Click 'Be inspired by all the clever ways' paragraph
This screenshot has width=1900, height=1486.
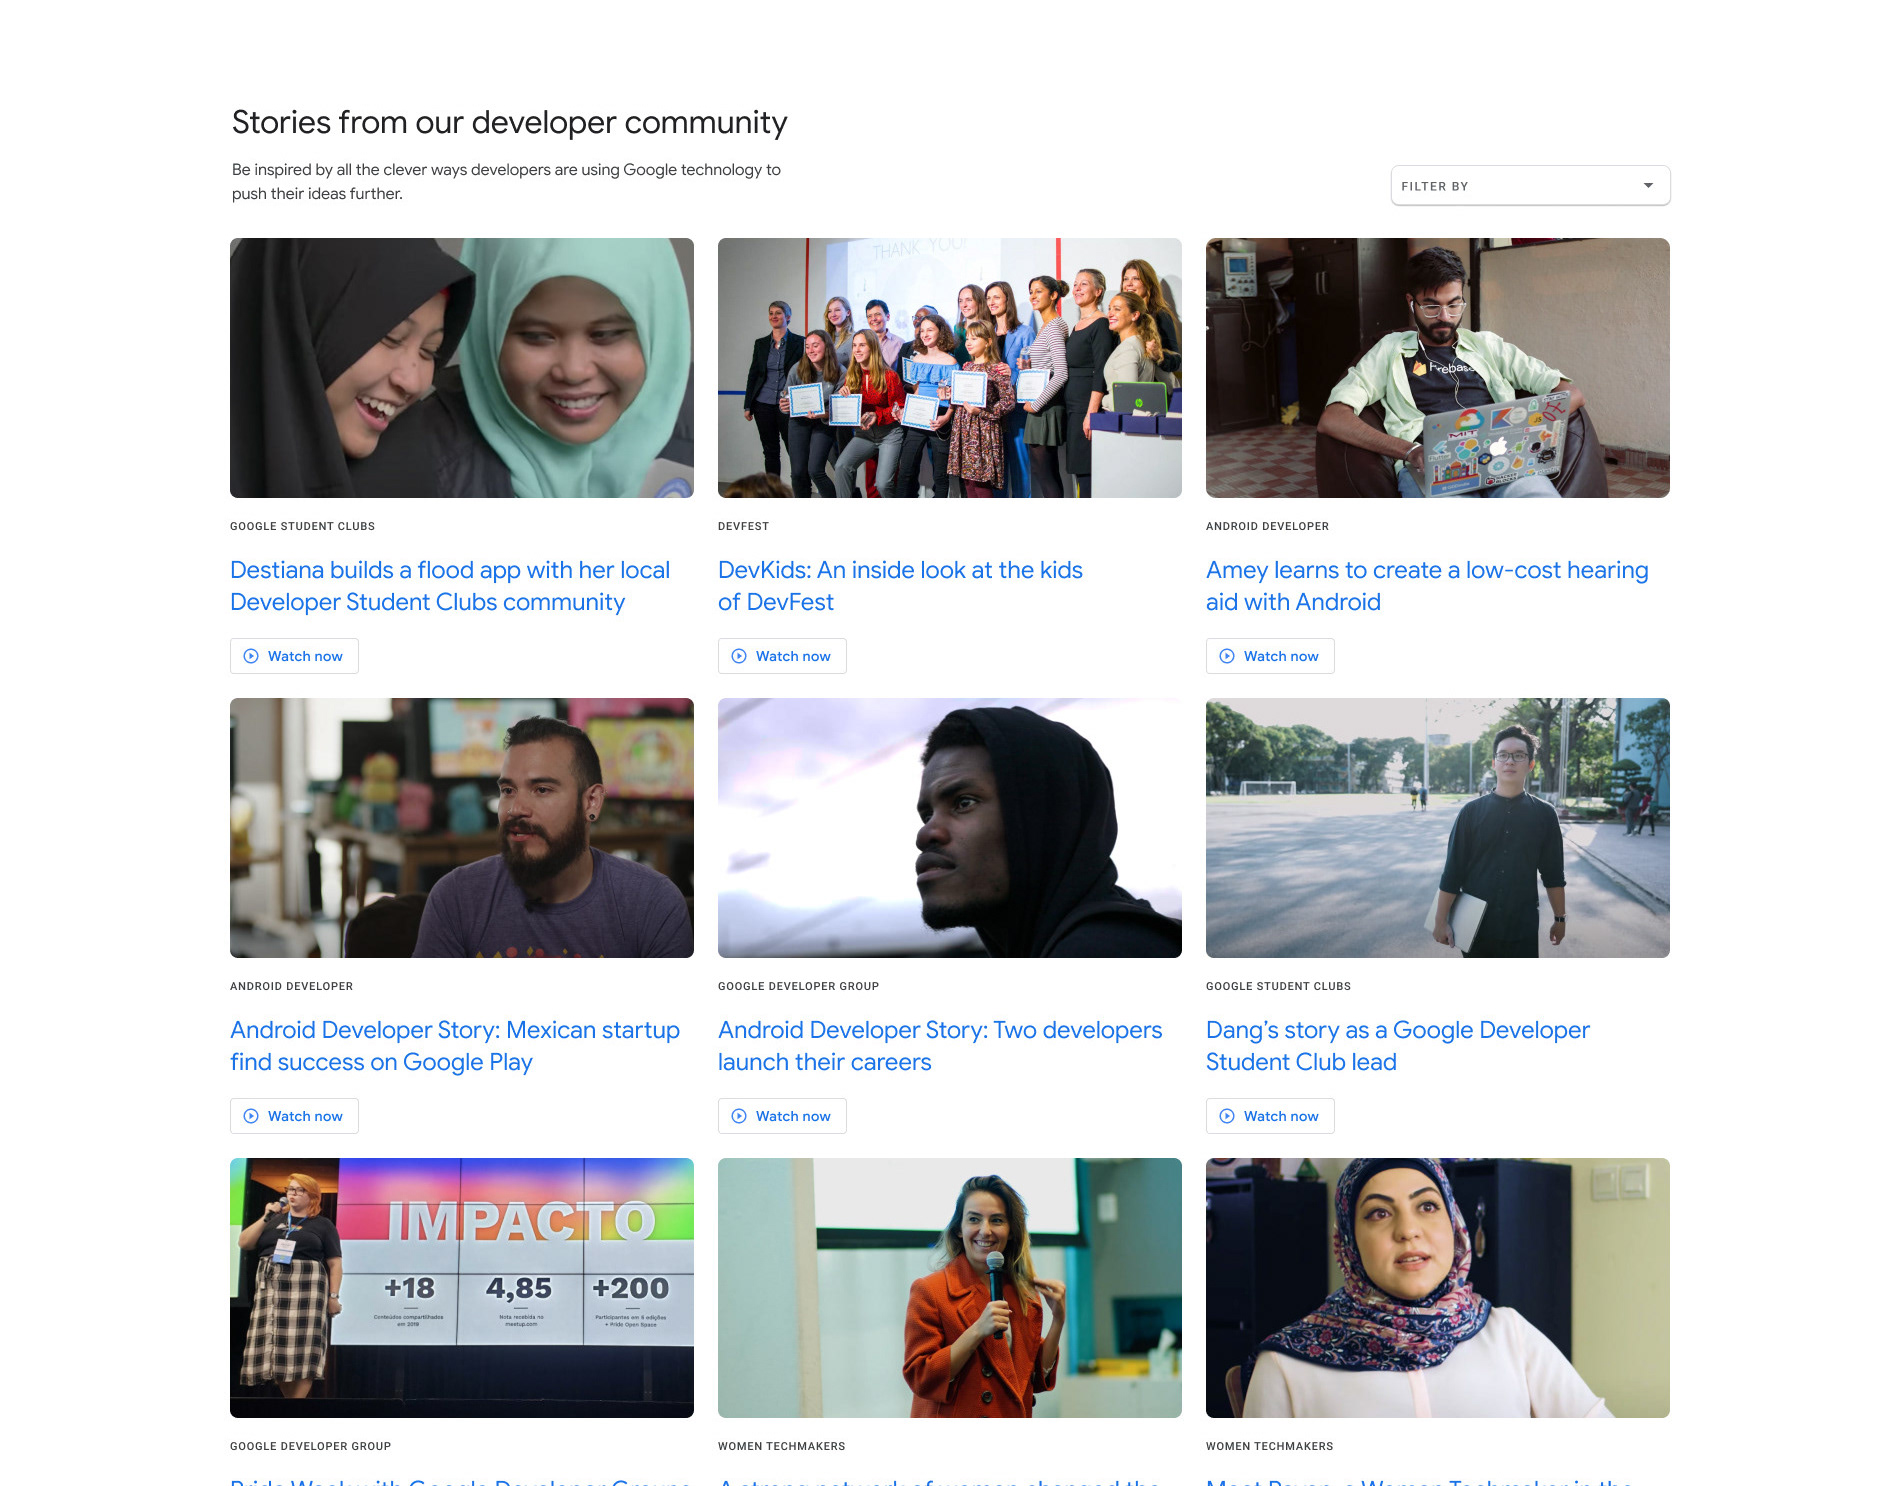coord(506,182)
